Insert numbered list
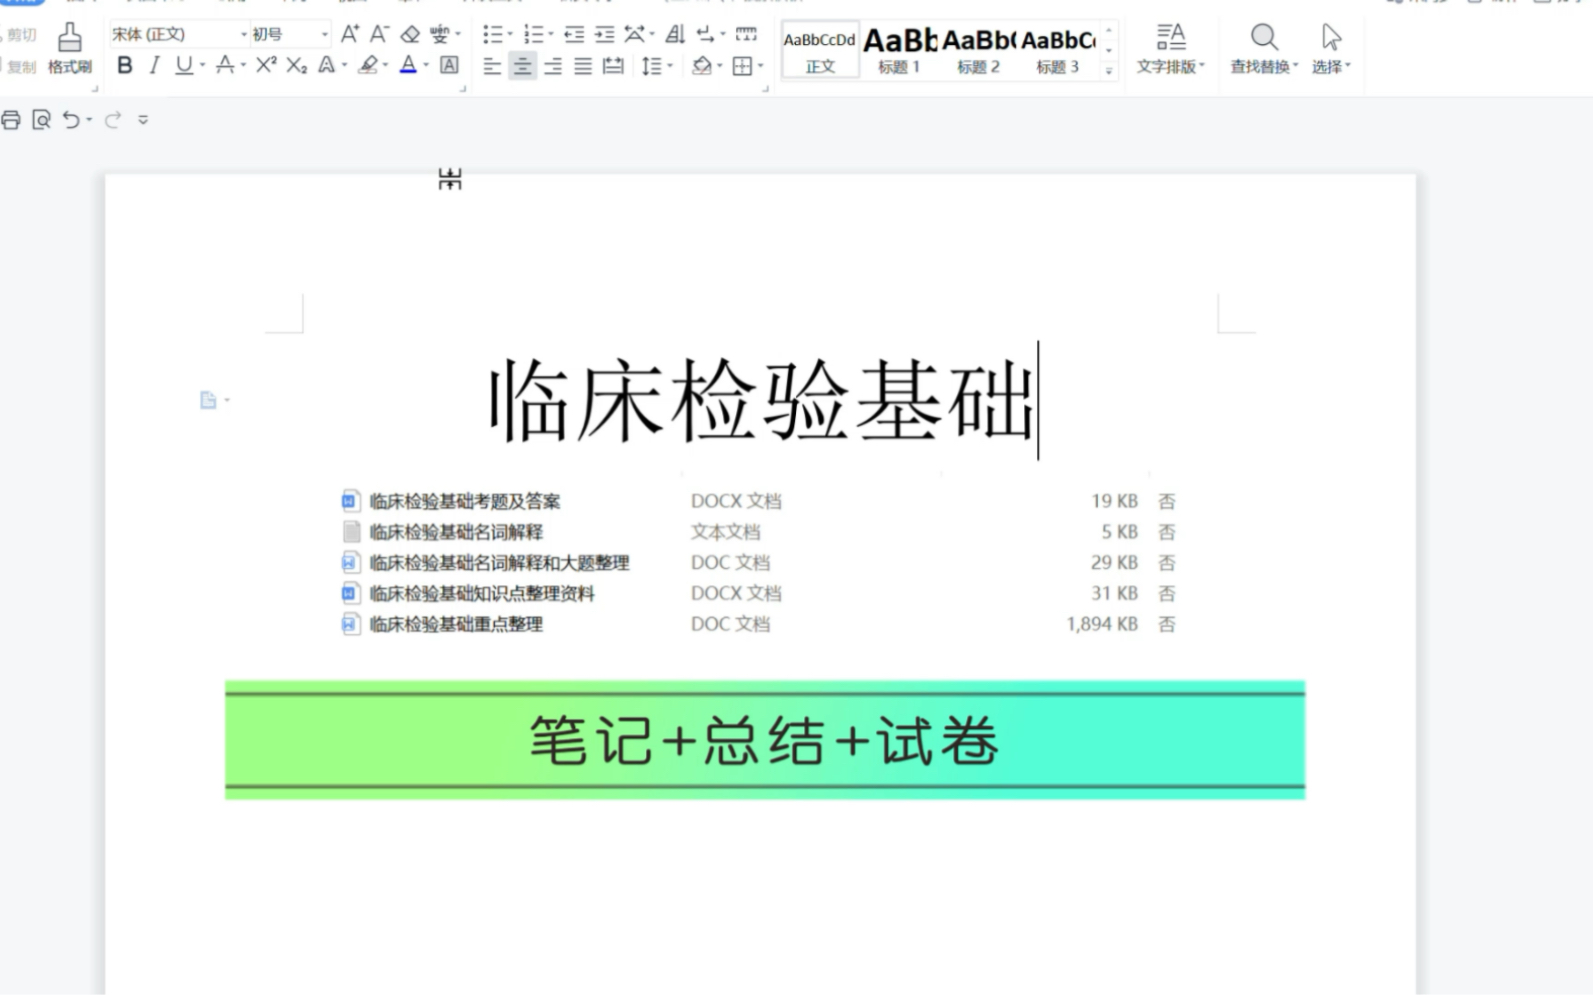Viewport: 1593px width, 995px height. pyautogui.click(x=533, y=35)
